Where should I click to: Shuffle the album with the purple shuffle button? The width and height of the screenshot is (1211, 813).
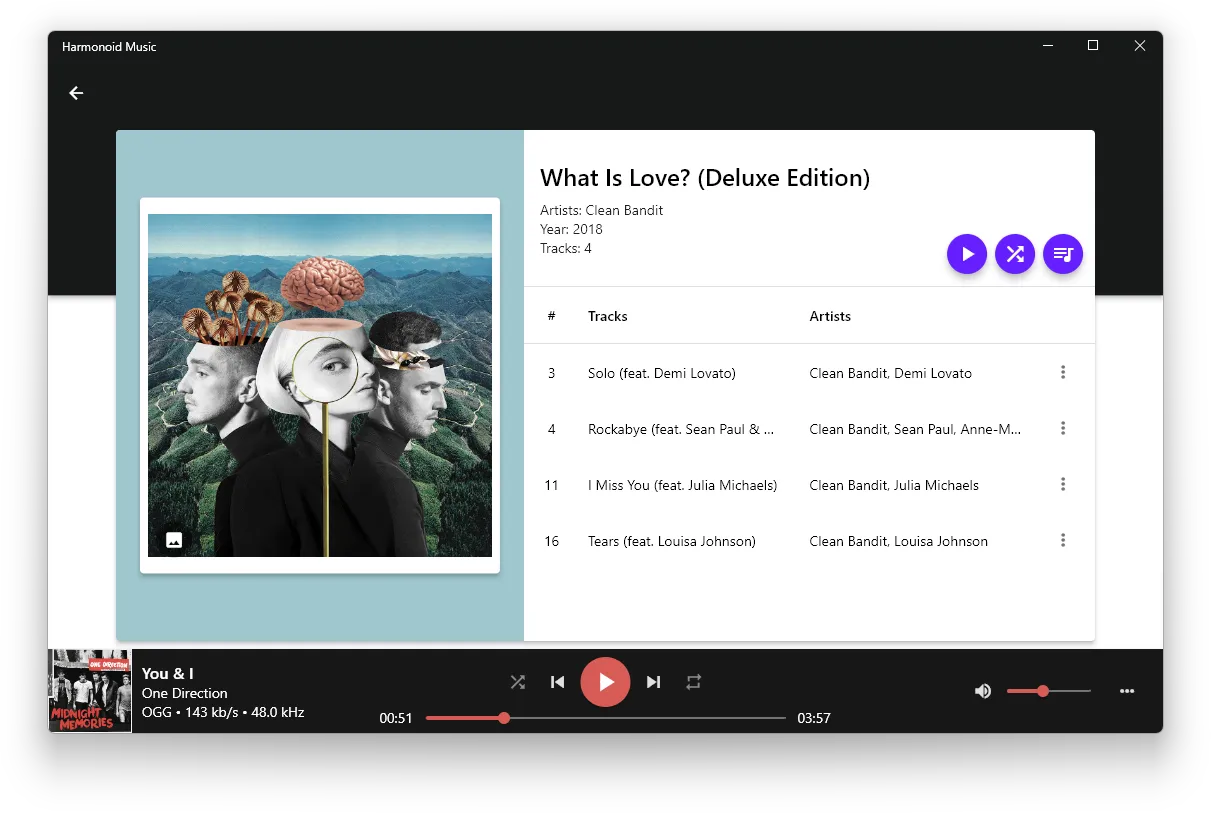coord(1015,254)
